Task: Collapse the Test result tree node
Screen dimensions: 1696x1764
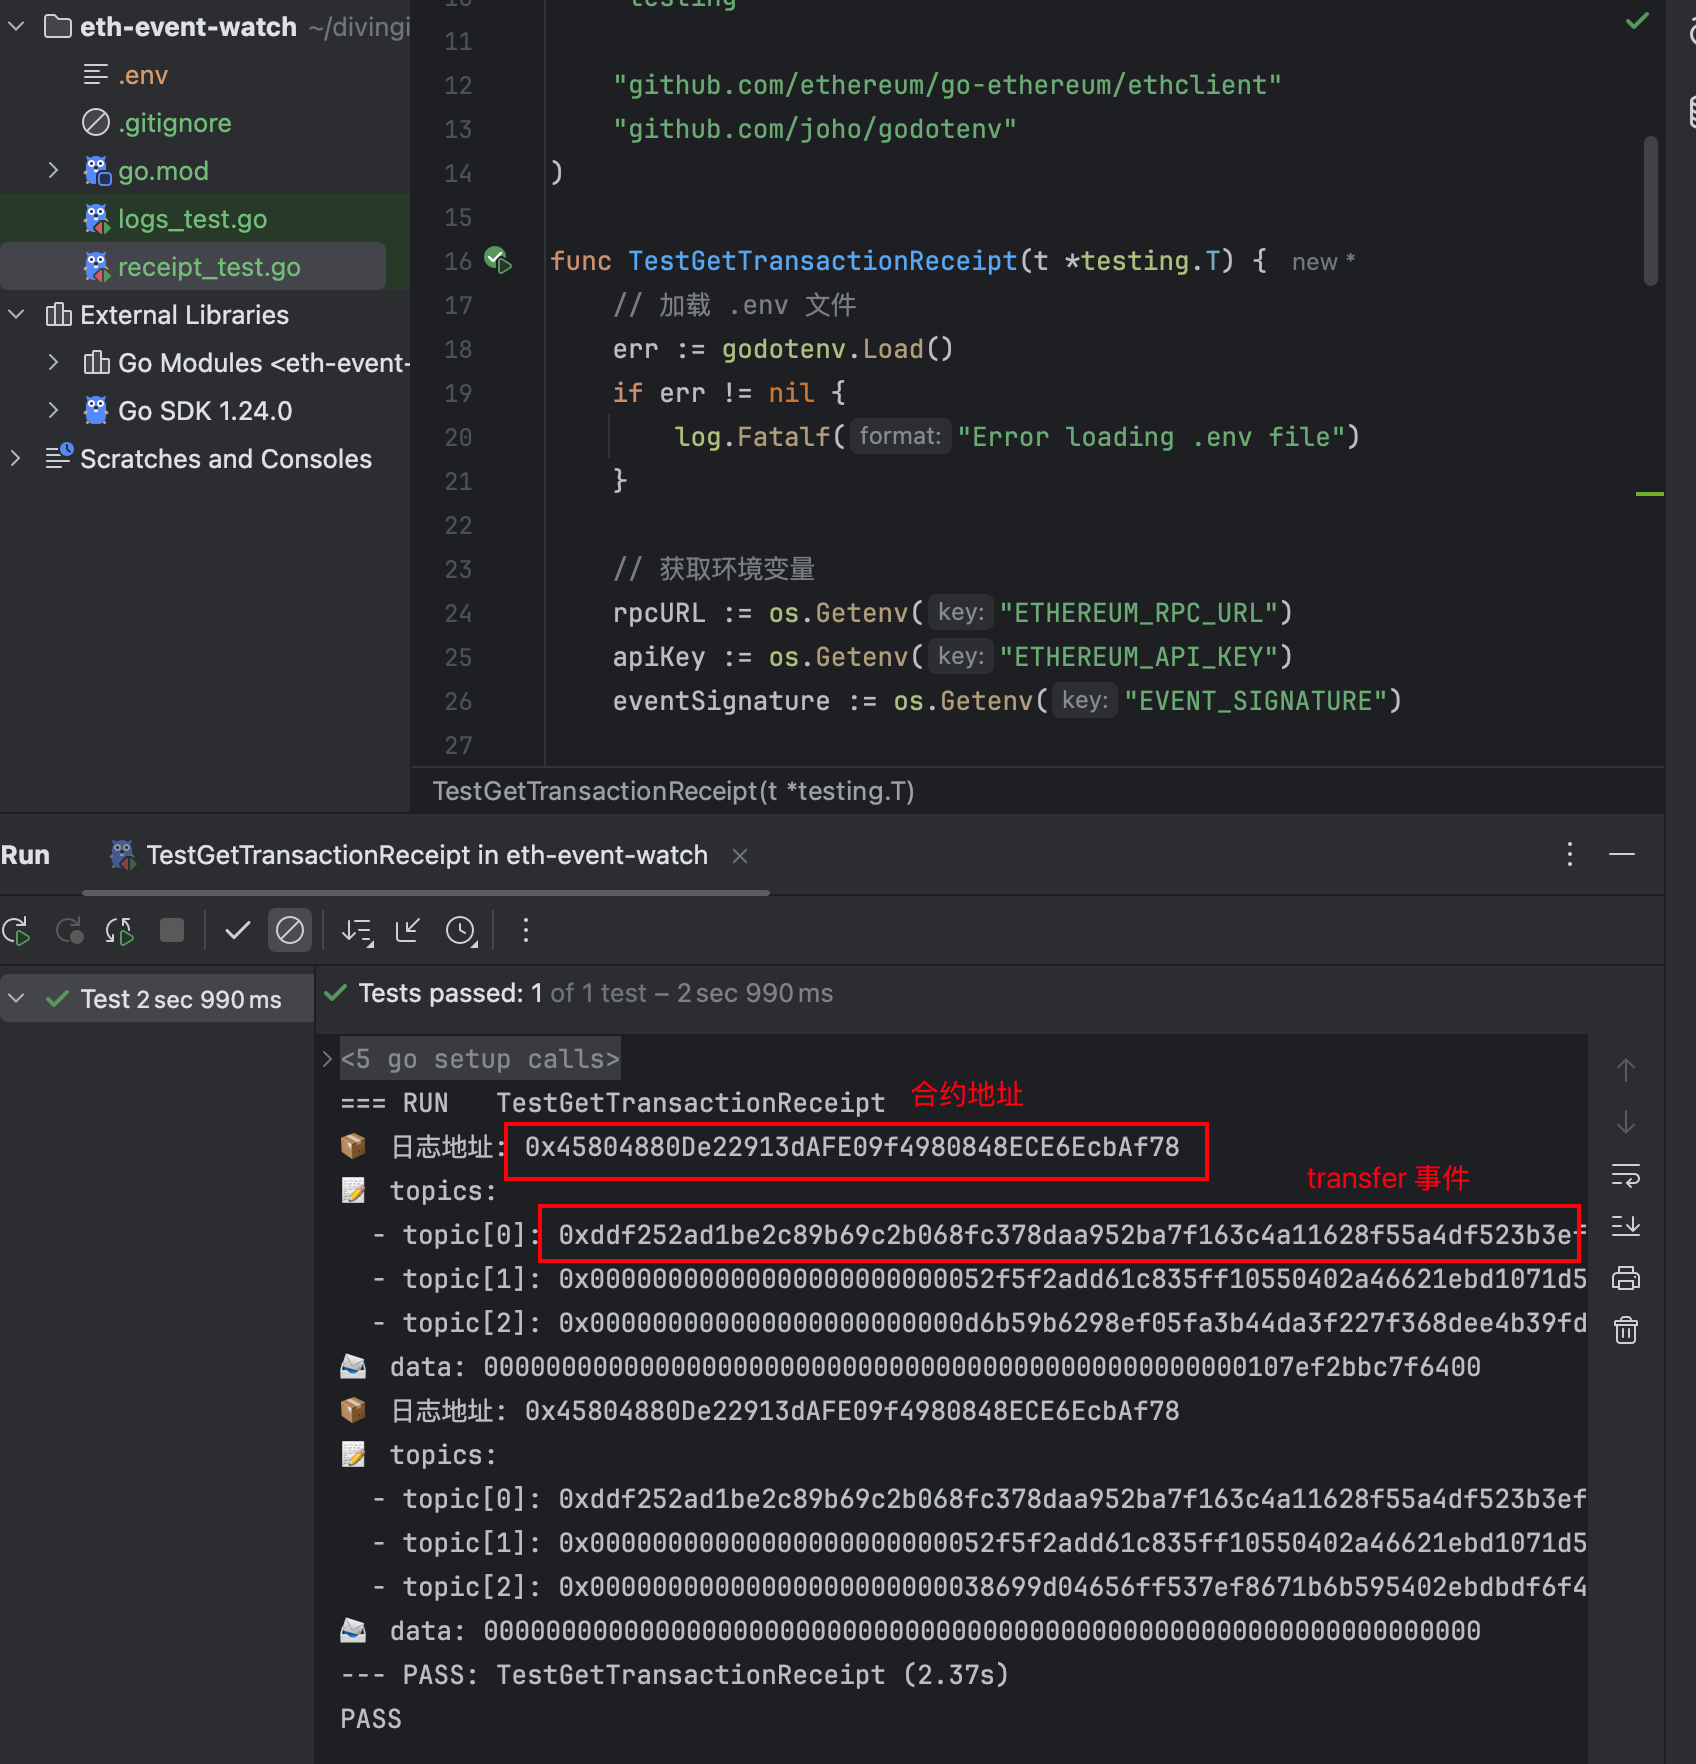Action: [x=16, y=999]
